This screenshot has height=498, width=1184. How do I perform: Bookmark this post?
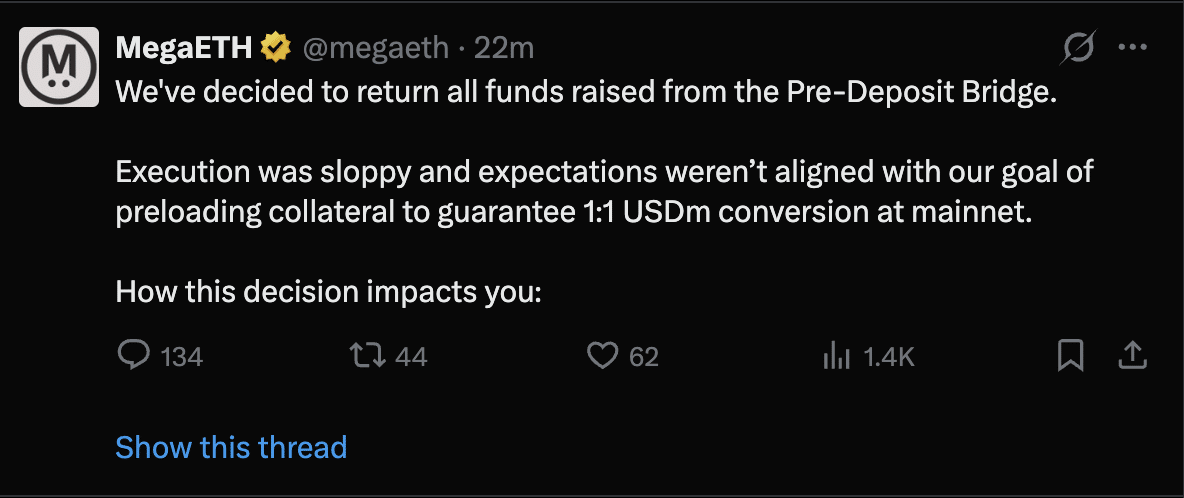click(x=1070, y=355)
